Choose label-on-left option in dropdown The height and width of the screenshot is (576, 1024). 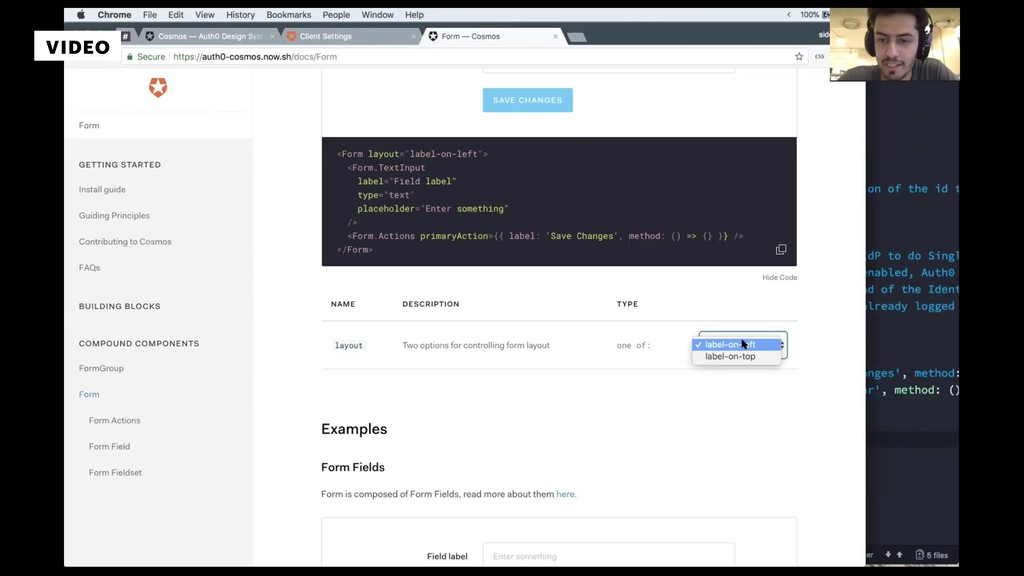coord(737,344)
